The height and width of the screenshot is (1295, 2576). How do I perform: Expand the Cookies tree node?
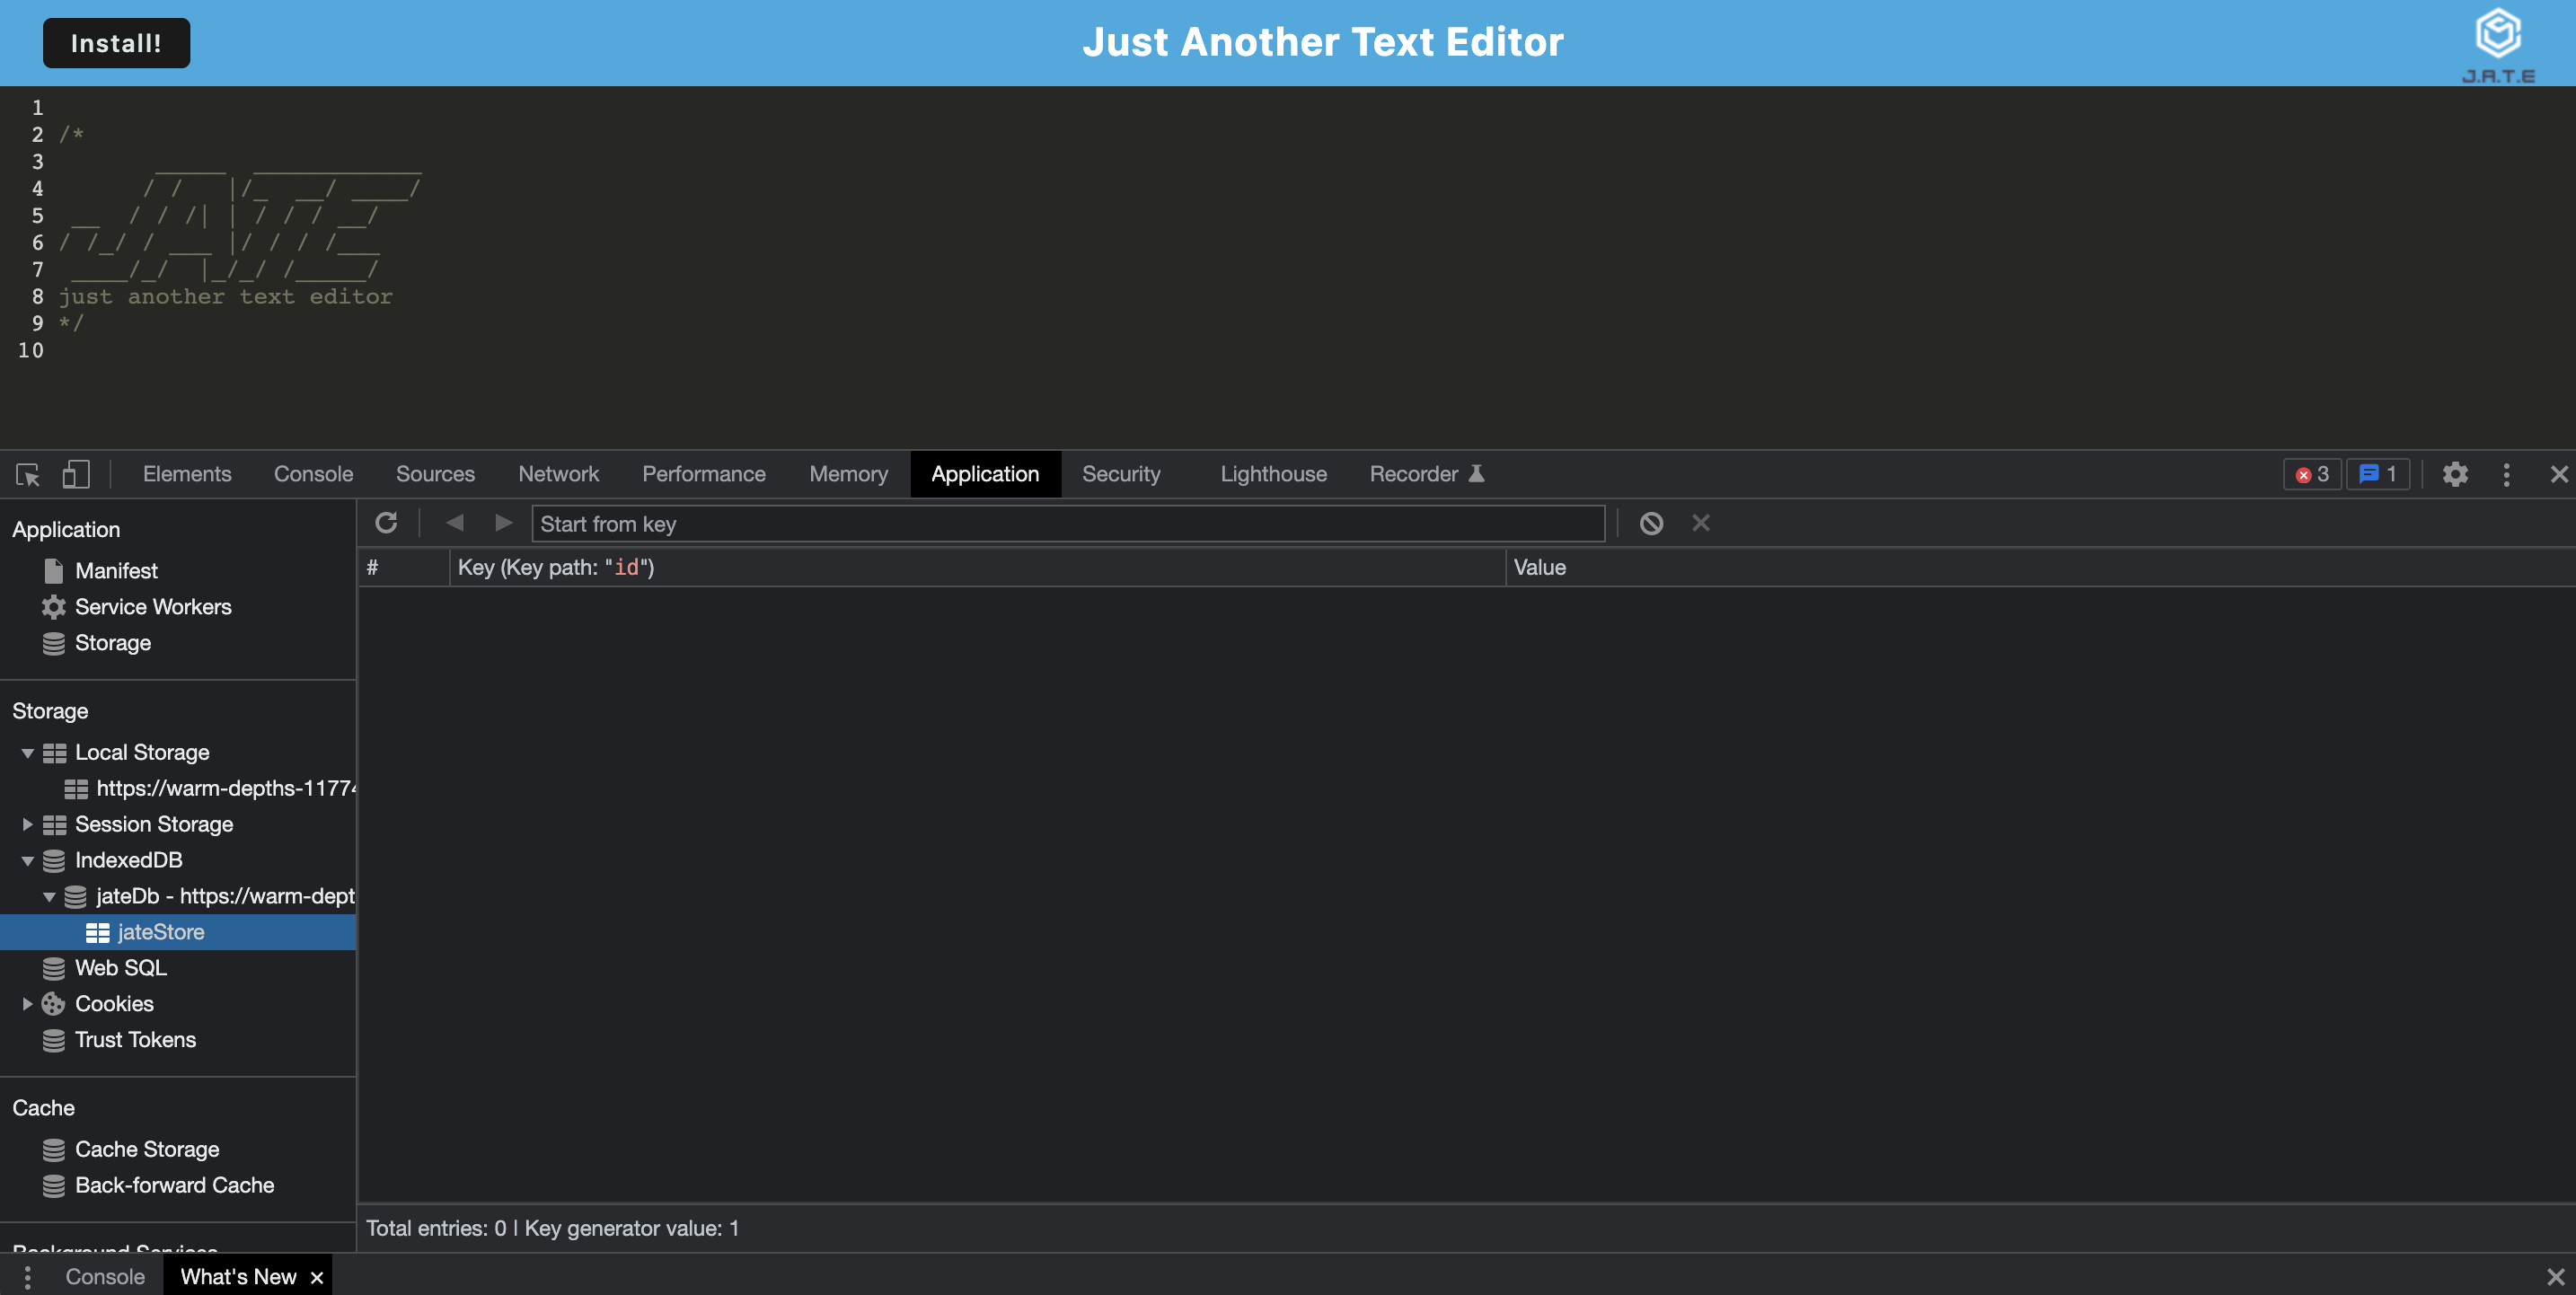tap(28, 1004)
